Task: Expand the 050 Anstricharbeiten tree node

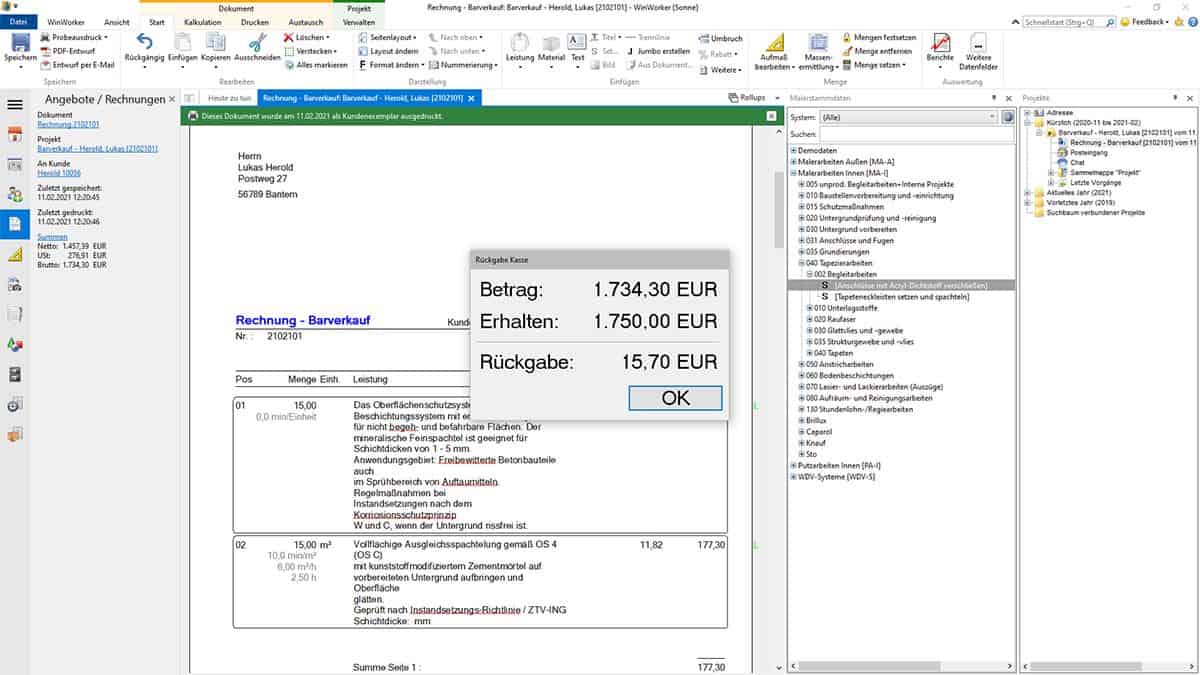Action: (x=801, y=364)
